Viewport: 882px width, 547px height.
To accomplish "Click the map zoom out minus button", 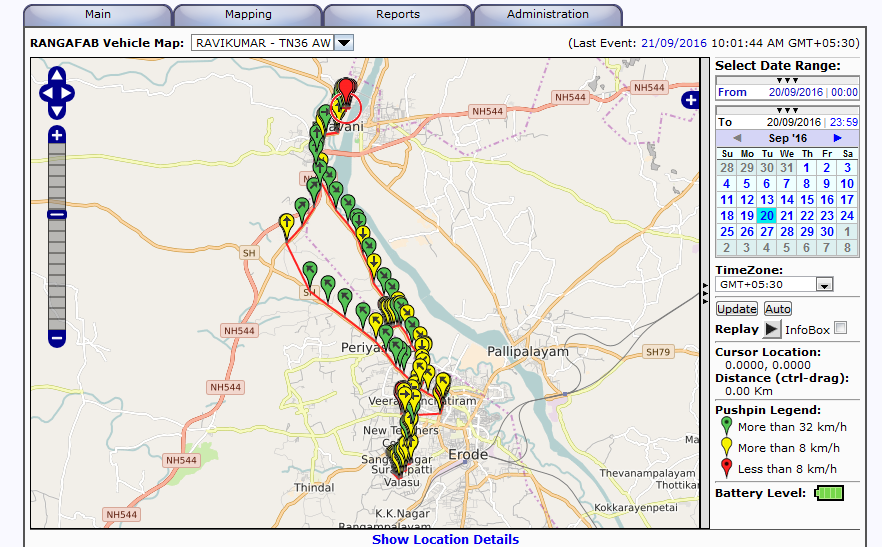I will (x=57, y=338).
